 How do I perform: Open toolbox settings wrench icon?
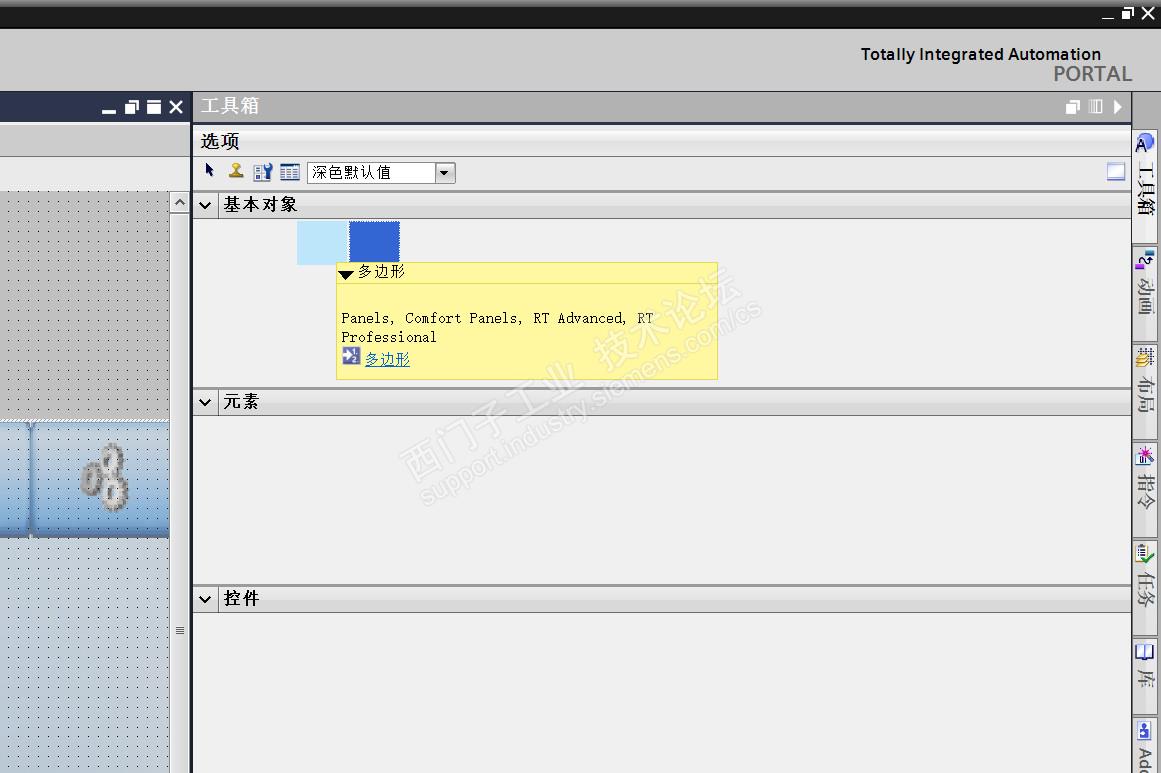[263, 172]
